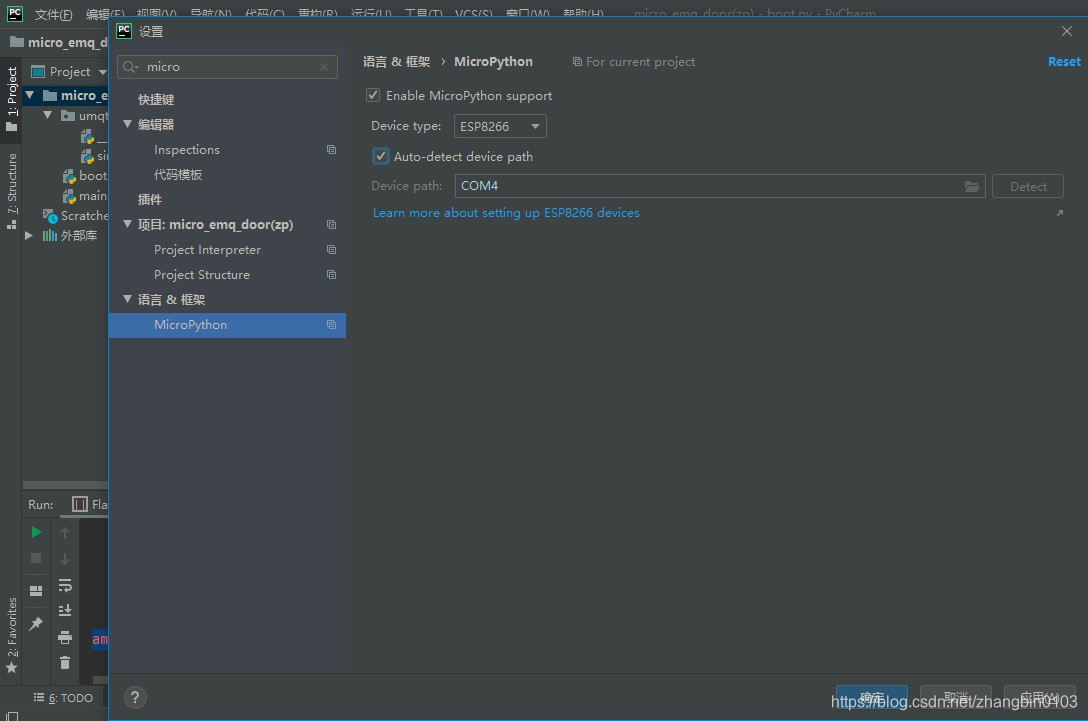Open the 1: Project tool window tab
The image size is (1088, 721).
pyautogui.click(x=12, y=99)
